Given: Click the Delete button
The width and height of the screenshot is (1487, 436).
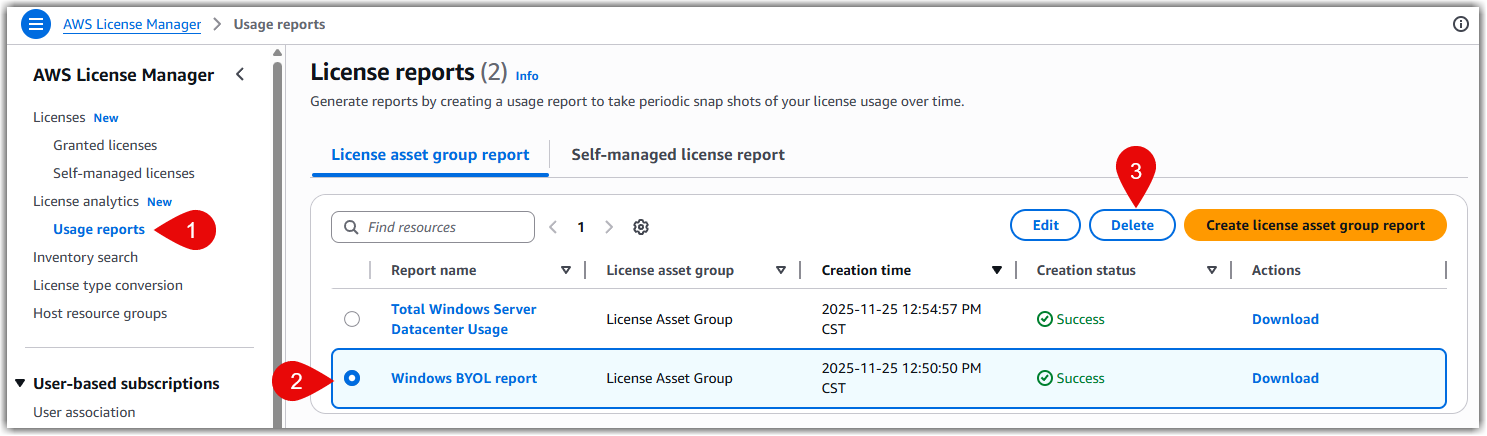Looking at the screenshot, I should pos(1132,225).
